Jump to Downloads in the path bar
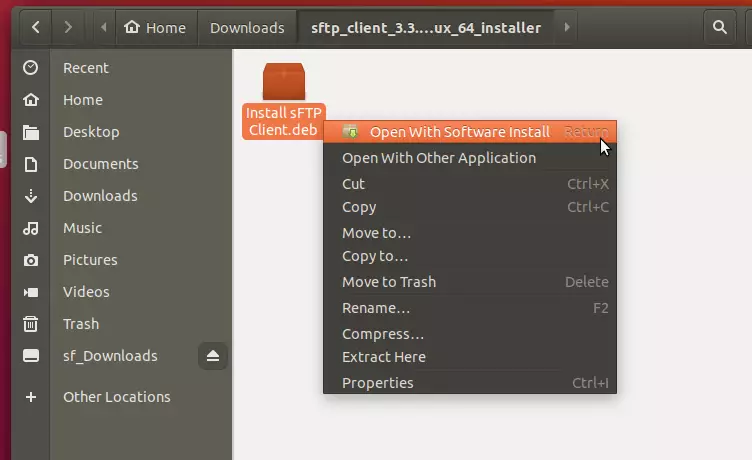This screenshot has width=752, height=460. click(x=247, y=27)
